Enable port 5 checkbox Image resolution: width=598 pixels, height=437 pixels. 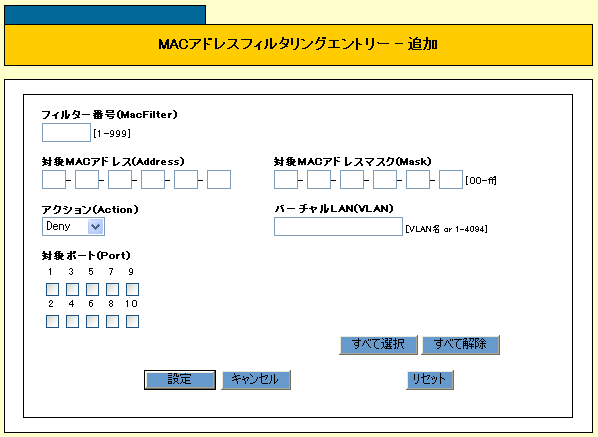pos(92,289)
